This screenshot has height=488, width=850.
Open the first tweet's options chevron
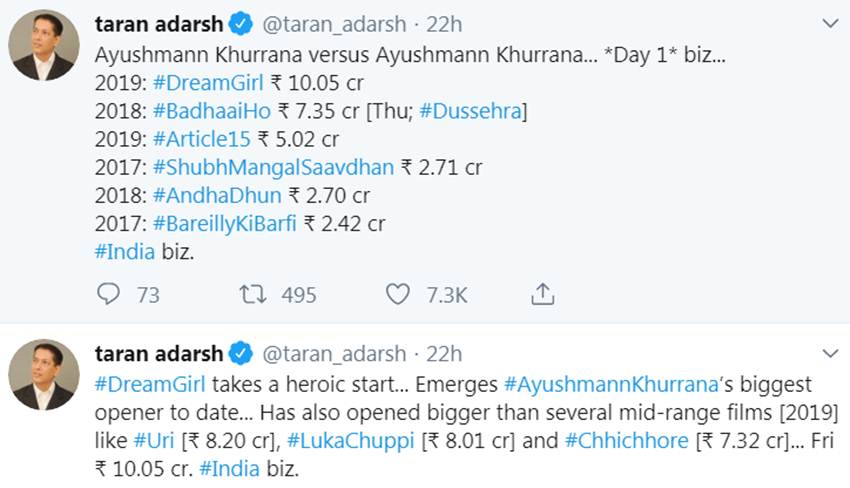click(x=829, y=23)
